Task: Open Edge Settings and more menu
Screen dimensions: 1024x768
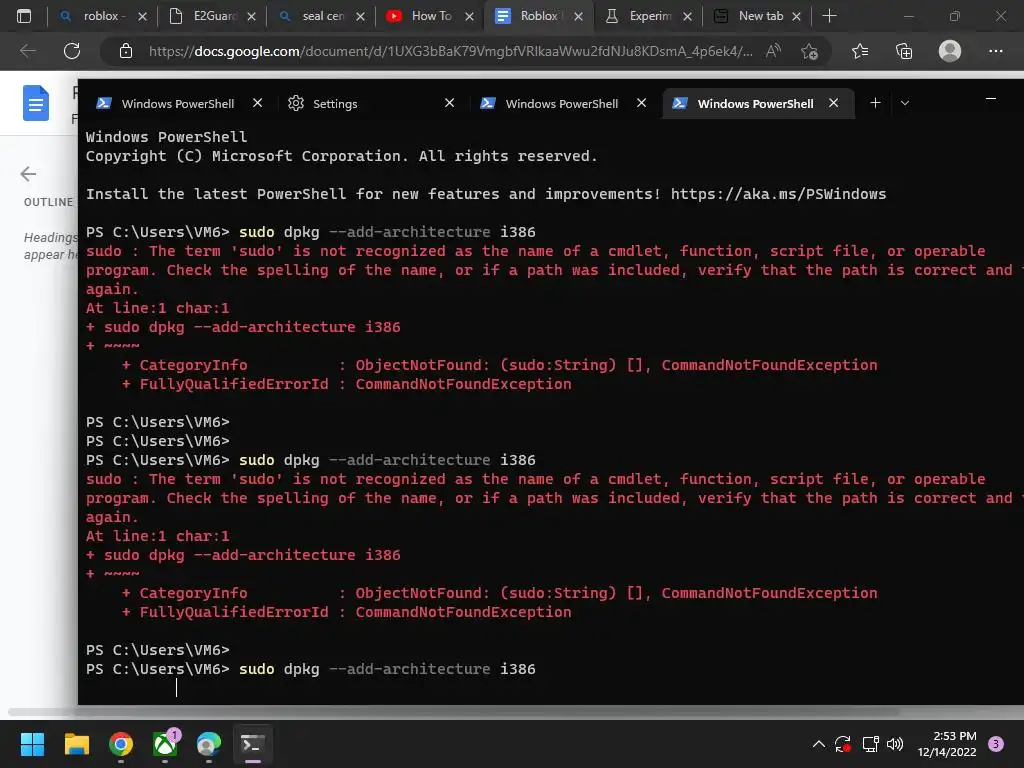Action: 995,51
